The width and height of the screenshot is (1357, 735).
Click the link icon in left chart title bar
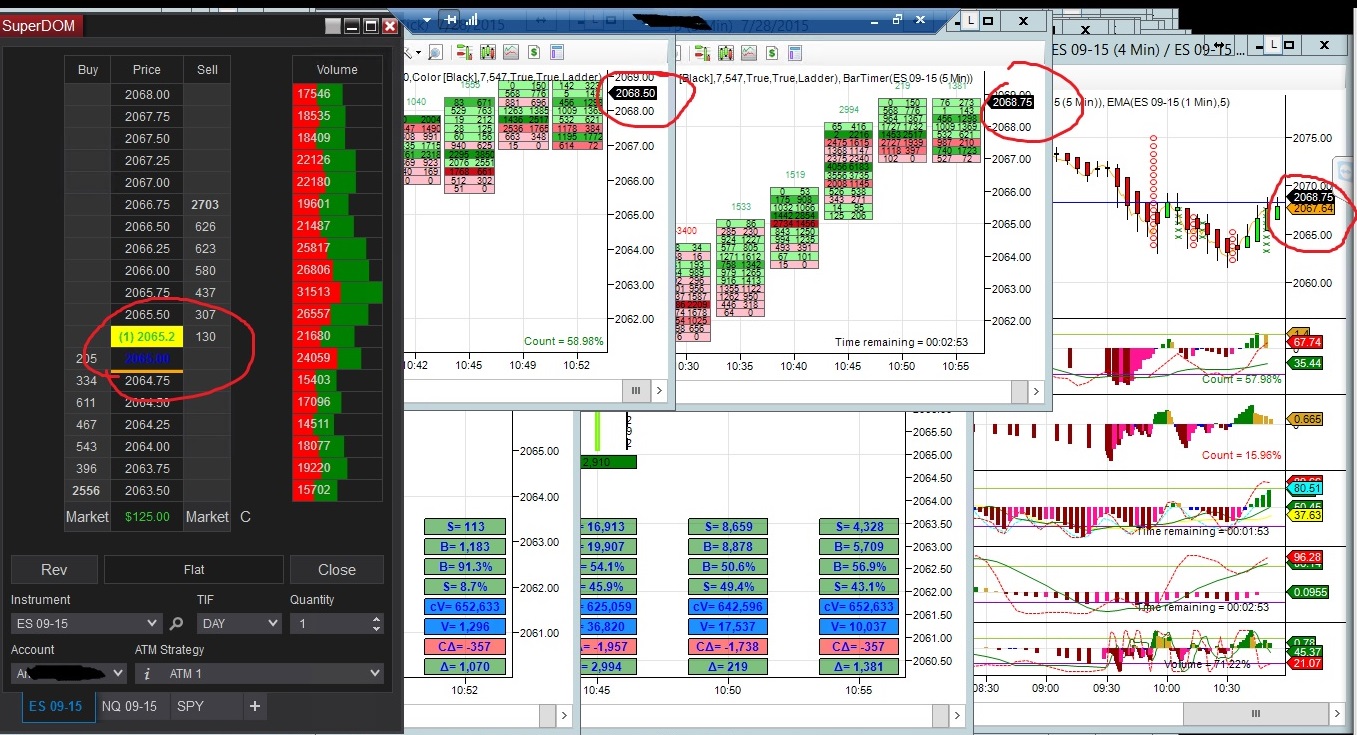(x=451, y=19)
